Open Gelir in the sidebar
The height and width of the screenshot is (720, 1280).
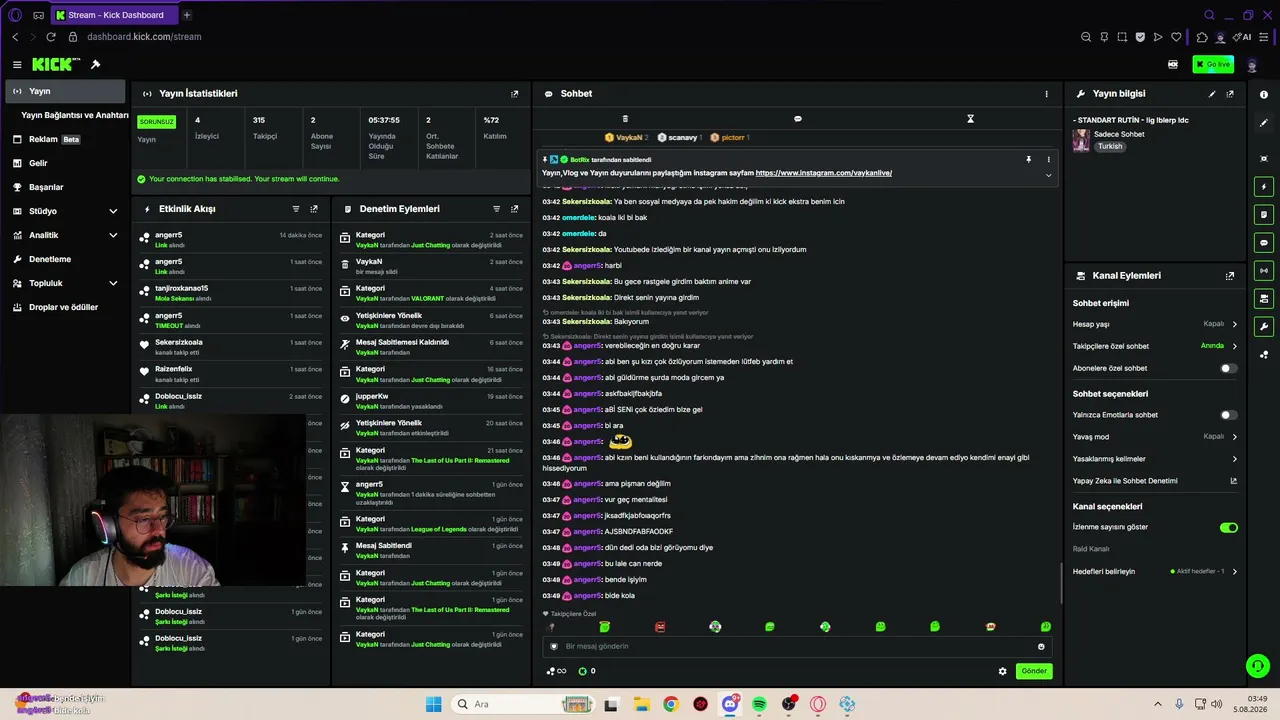(66, 163)
